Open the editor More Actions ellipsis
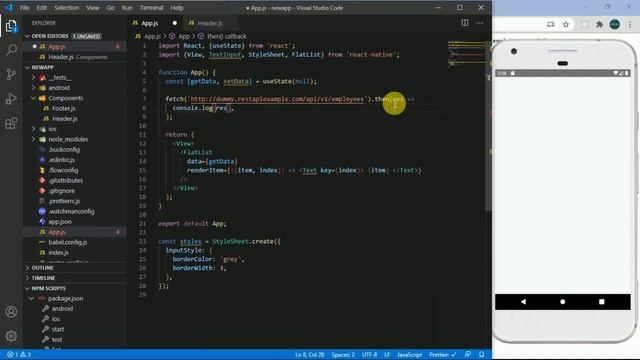This screenshot has height=360, width=640. (x=480, y=23)
